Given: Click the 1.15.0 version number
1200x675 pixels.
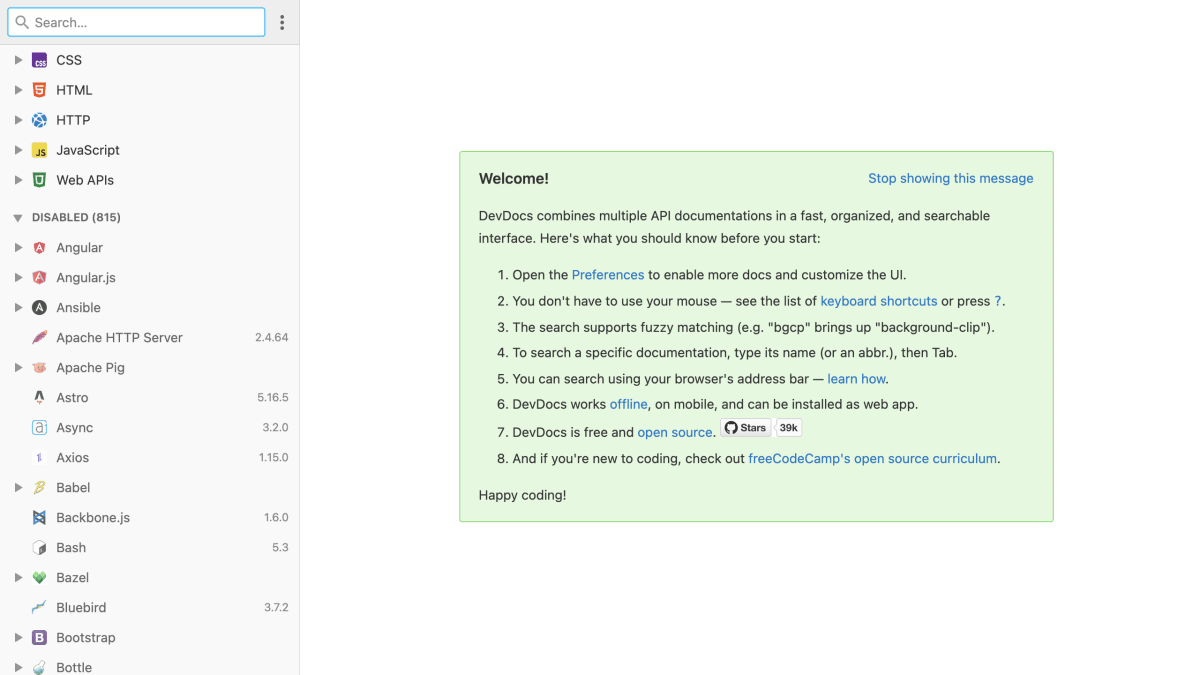Looking at the screenshot, I should (x=273, y=458).
